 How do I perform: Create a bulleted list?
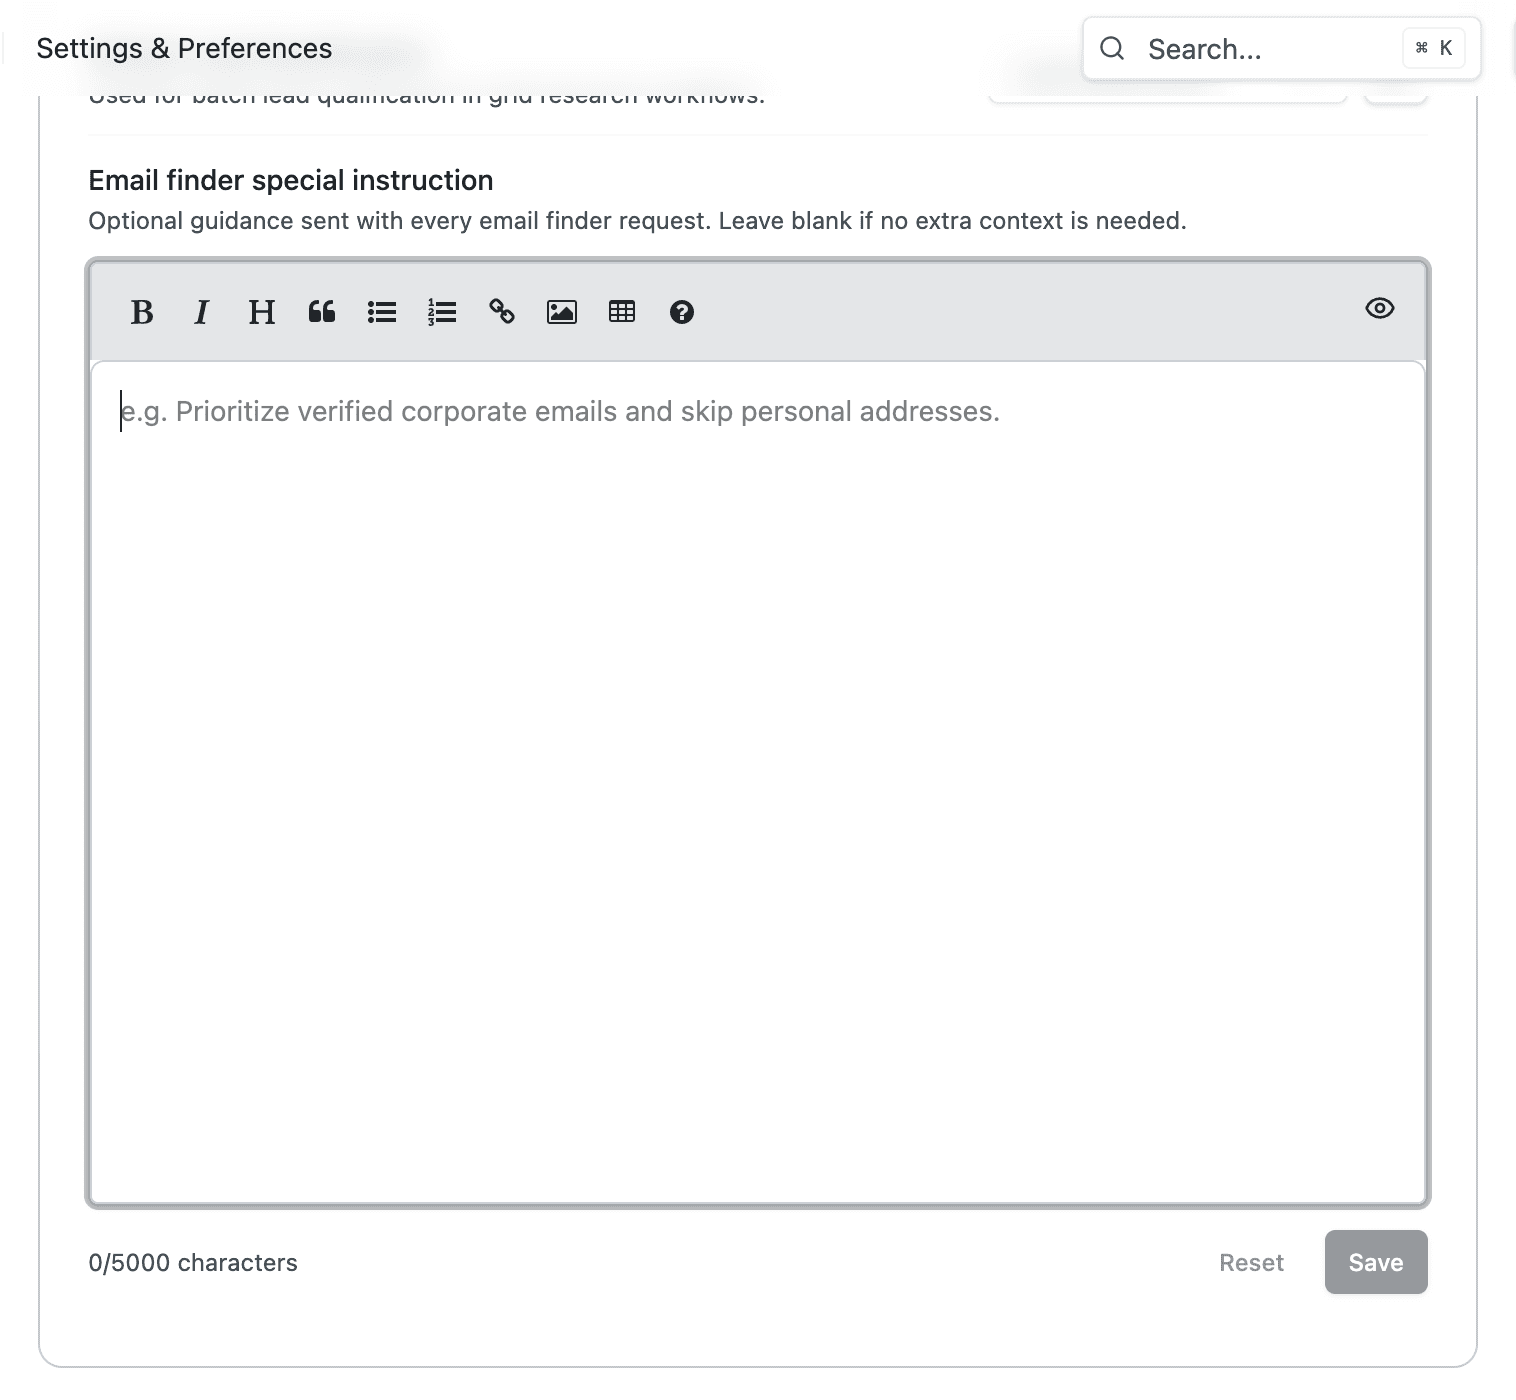(381, 312)
